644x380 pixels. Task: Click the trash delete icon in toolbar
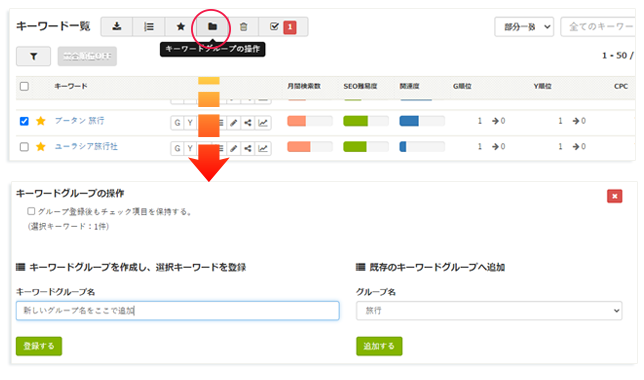point(244,27)
